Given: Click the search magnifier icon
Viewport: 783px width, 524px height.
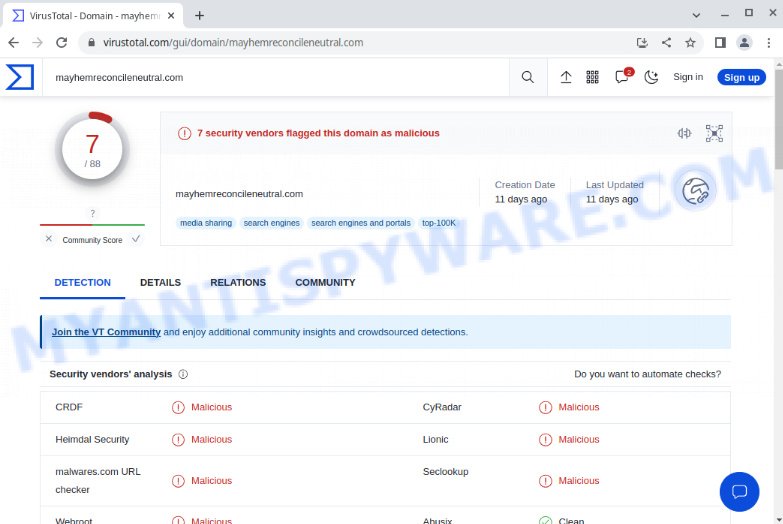Looking at the screenshot, I should (528, 77).
